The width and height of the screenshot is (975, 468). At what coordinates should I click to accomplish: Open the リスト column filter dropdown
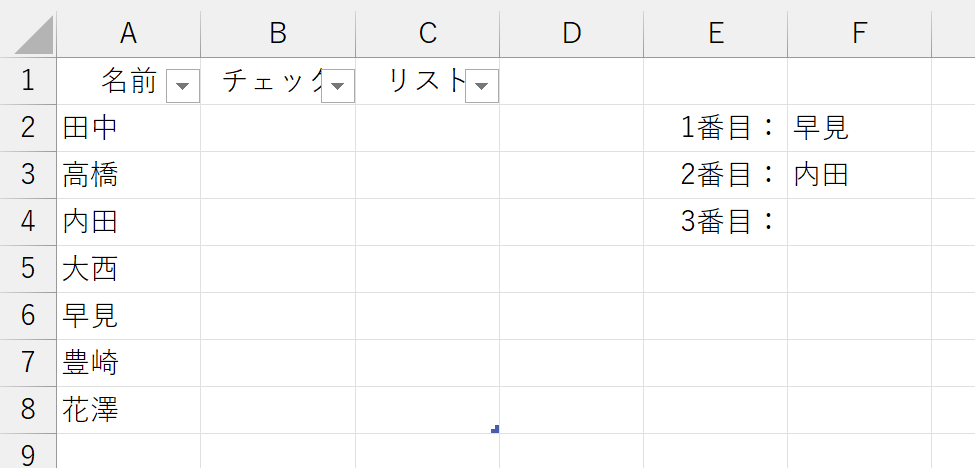coord(482,86)
